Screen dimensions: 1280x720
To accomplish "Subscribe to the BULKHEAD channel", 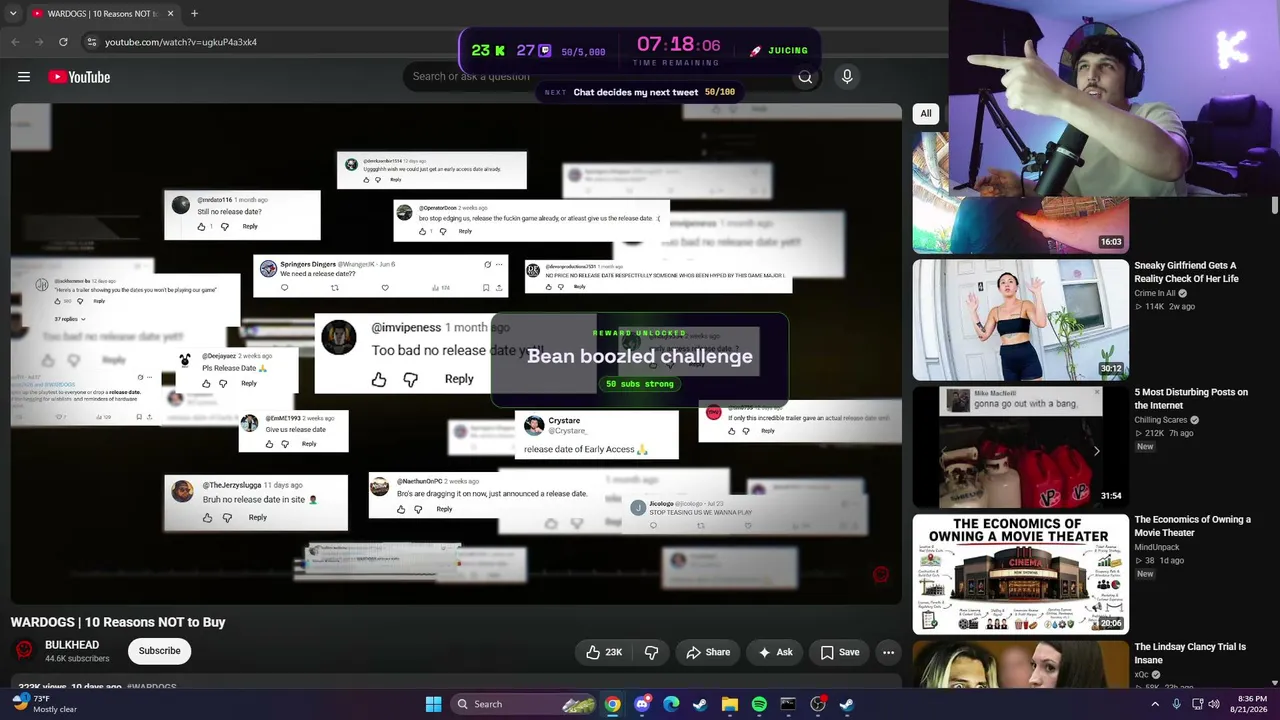I will coord(159,651).
